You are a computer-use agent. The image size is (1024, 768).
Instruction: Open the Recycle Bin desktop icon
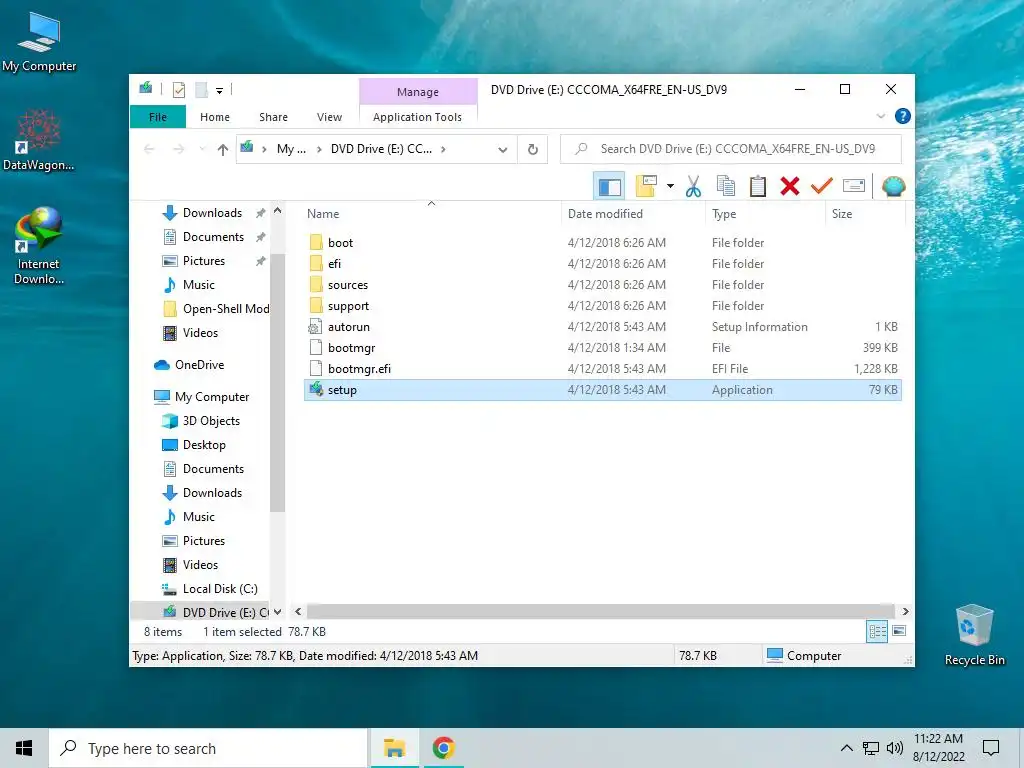pyautogui.click(x=974, y=635)
